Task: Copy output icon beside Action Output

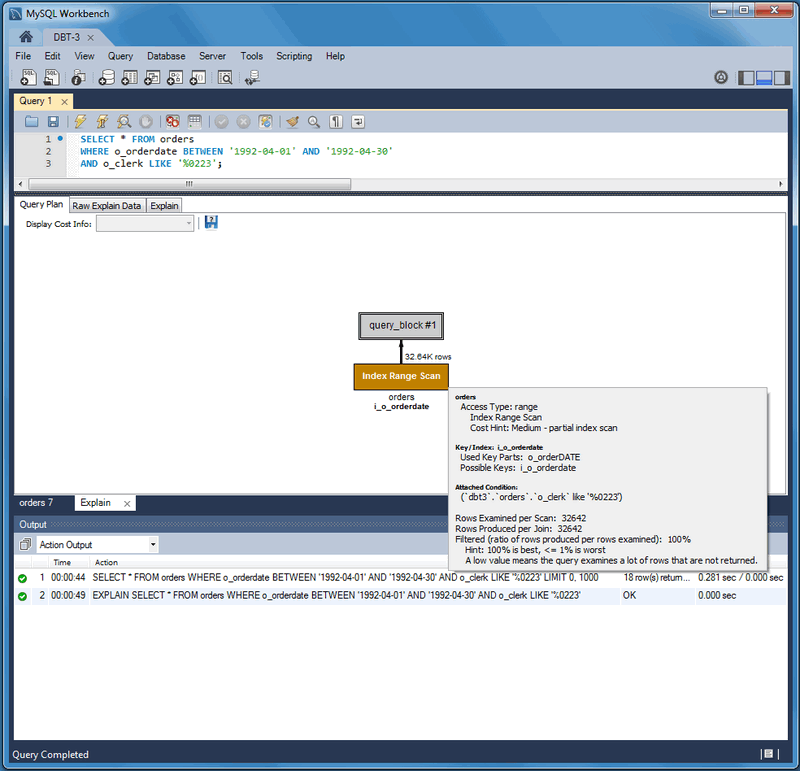Action: tap(24, 544)
